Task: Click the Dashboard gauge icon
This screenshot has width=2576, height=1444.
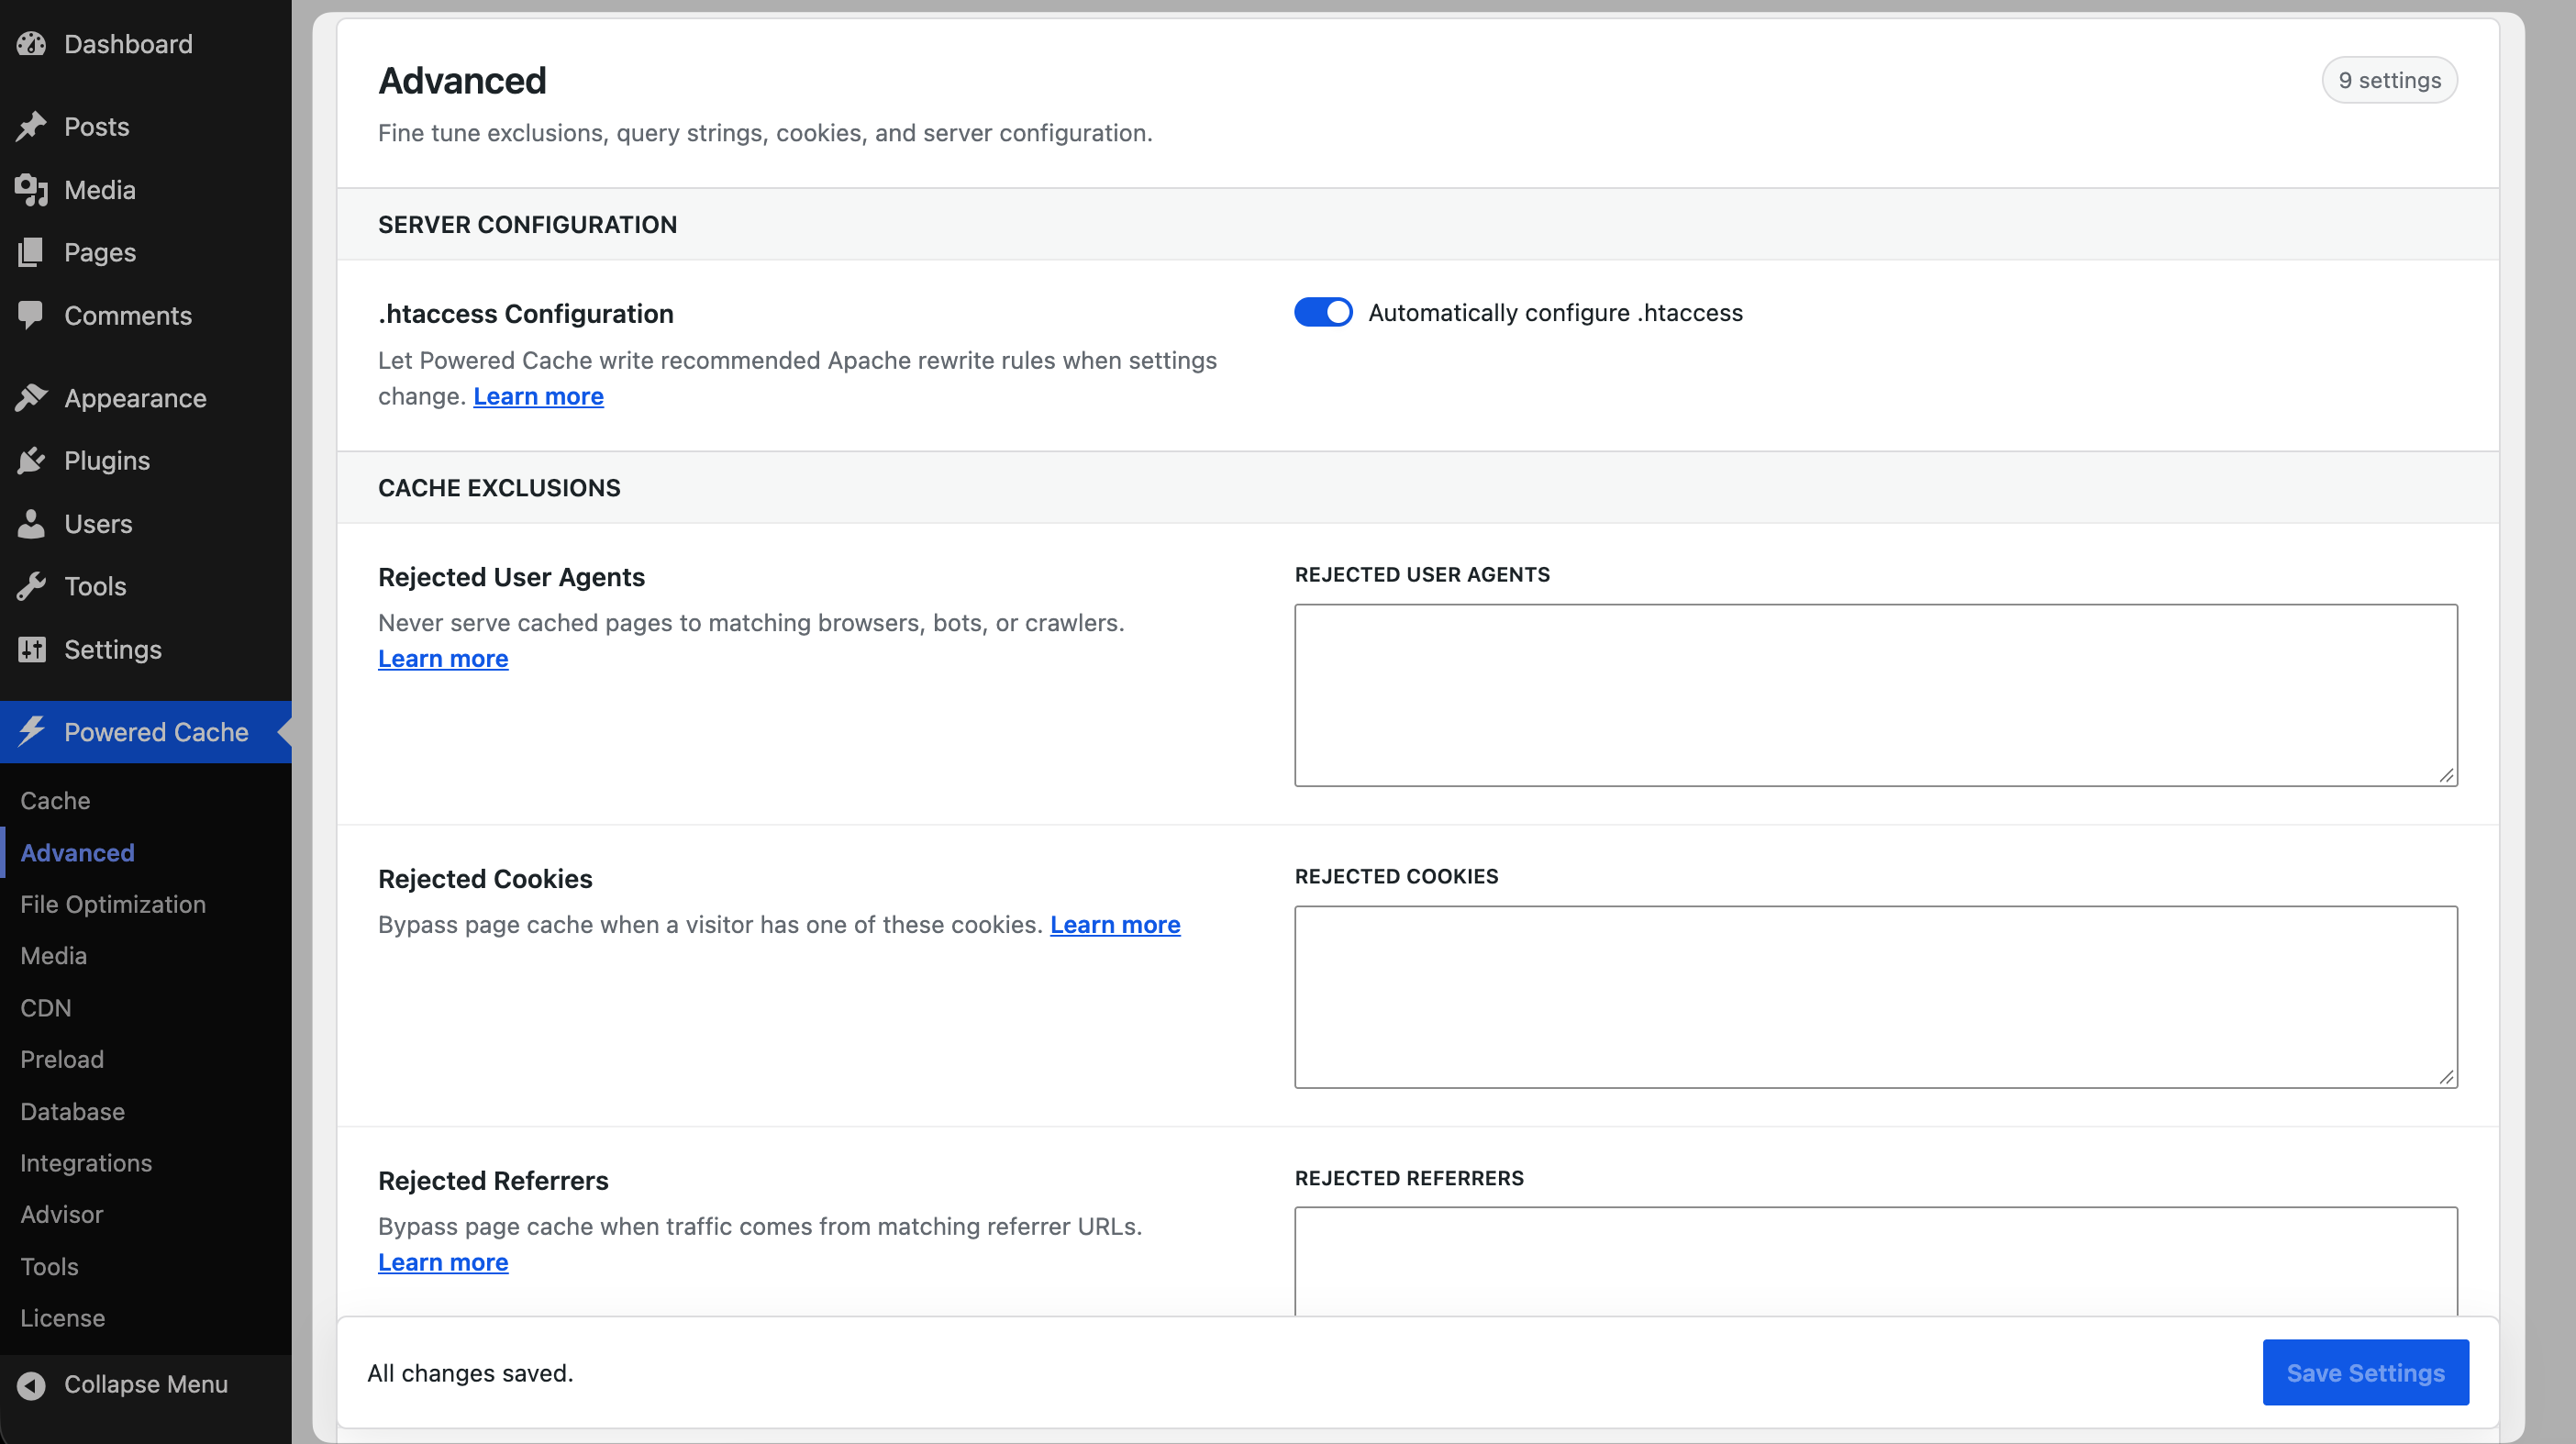Action: (31, 44)
